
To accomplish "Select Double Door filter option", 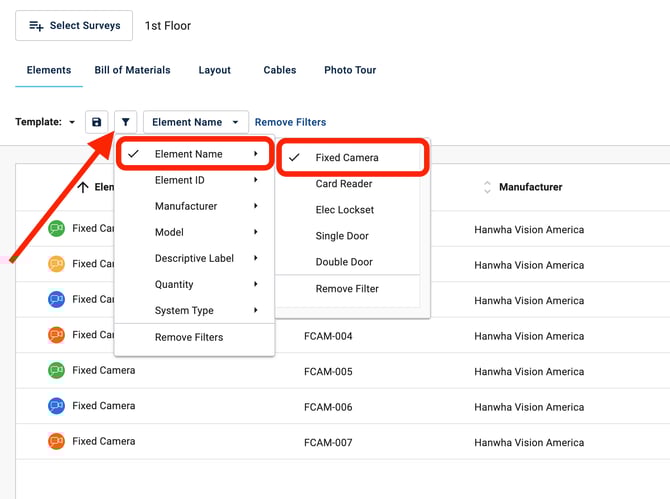I will coord(344,262).
